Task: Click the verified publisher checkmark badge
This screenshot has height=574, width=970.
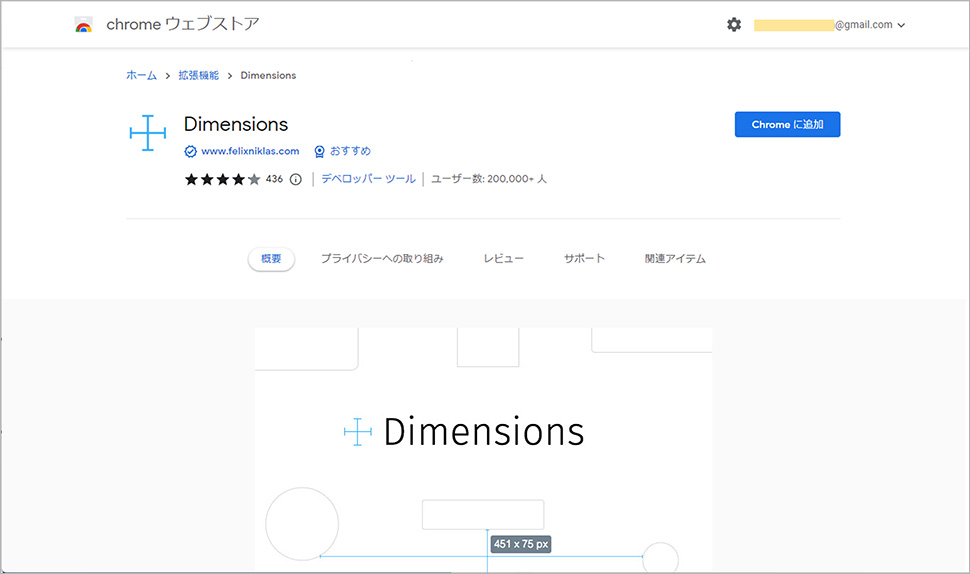Action: pyautogui.click(x=191, y=152)
